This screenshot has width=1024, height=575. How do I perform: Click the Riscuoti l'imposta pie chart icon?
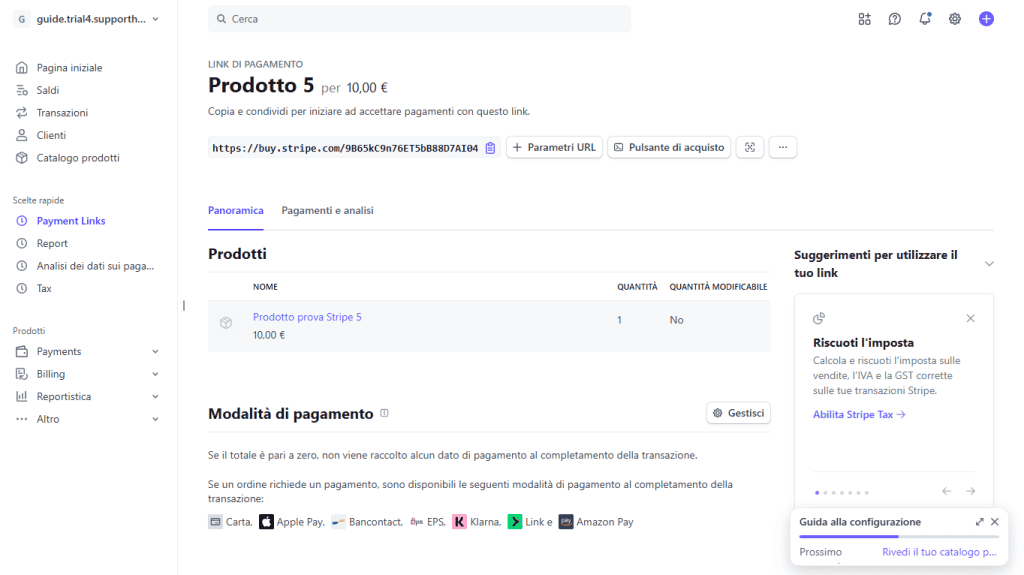[819, 318]
